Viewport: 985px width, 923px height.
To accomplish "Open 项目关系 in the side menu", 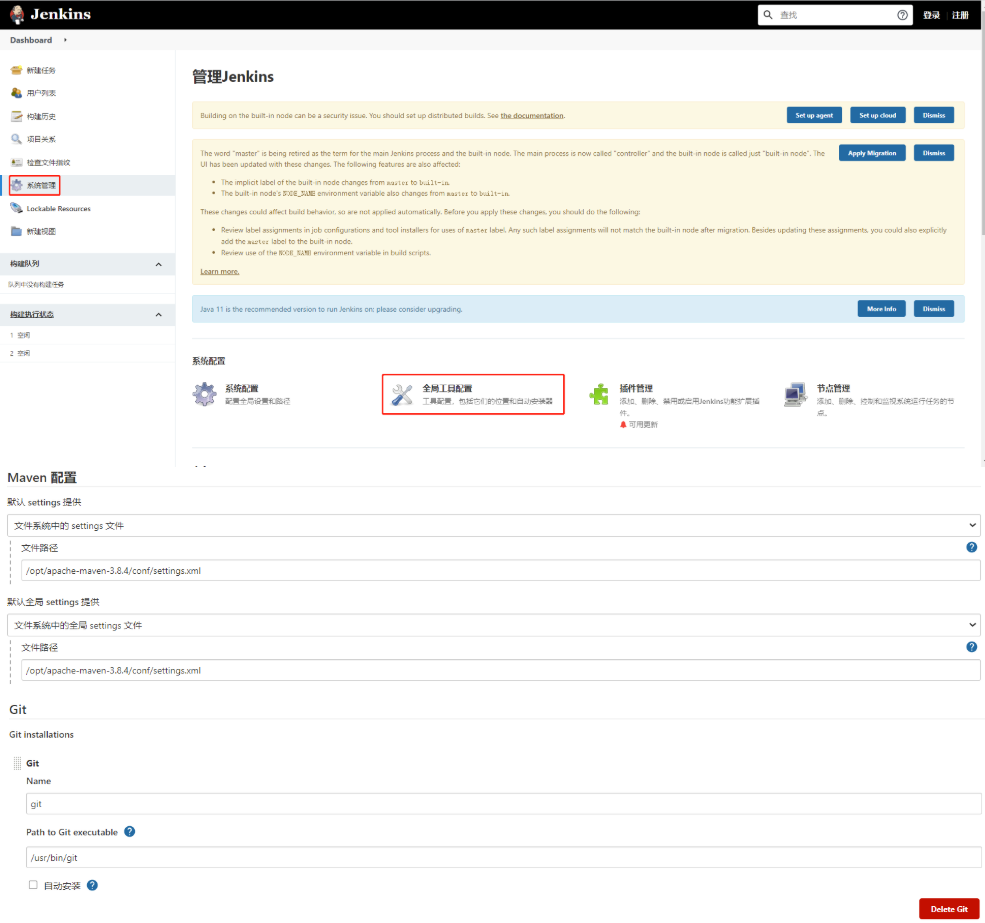I will [x=41, y=139].
